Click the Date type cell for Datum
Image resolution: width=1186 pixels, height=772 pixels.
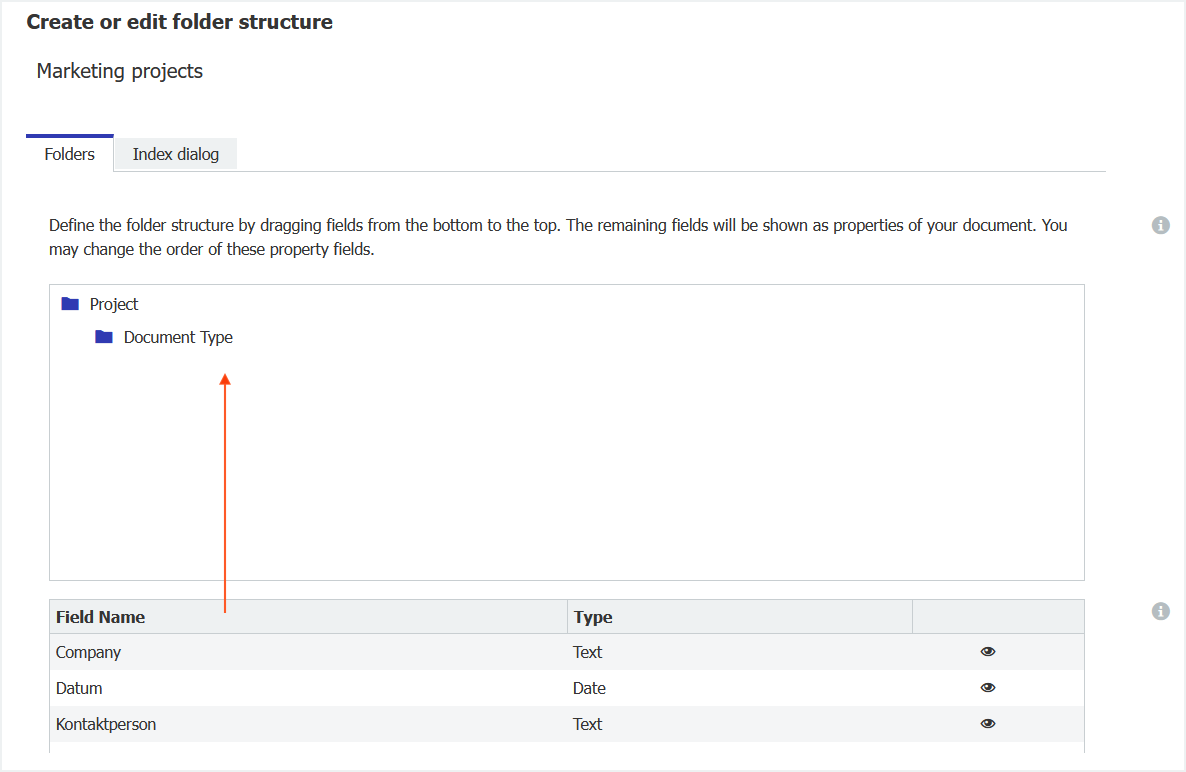590,688
